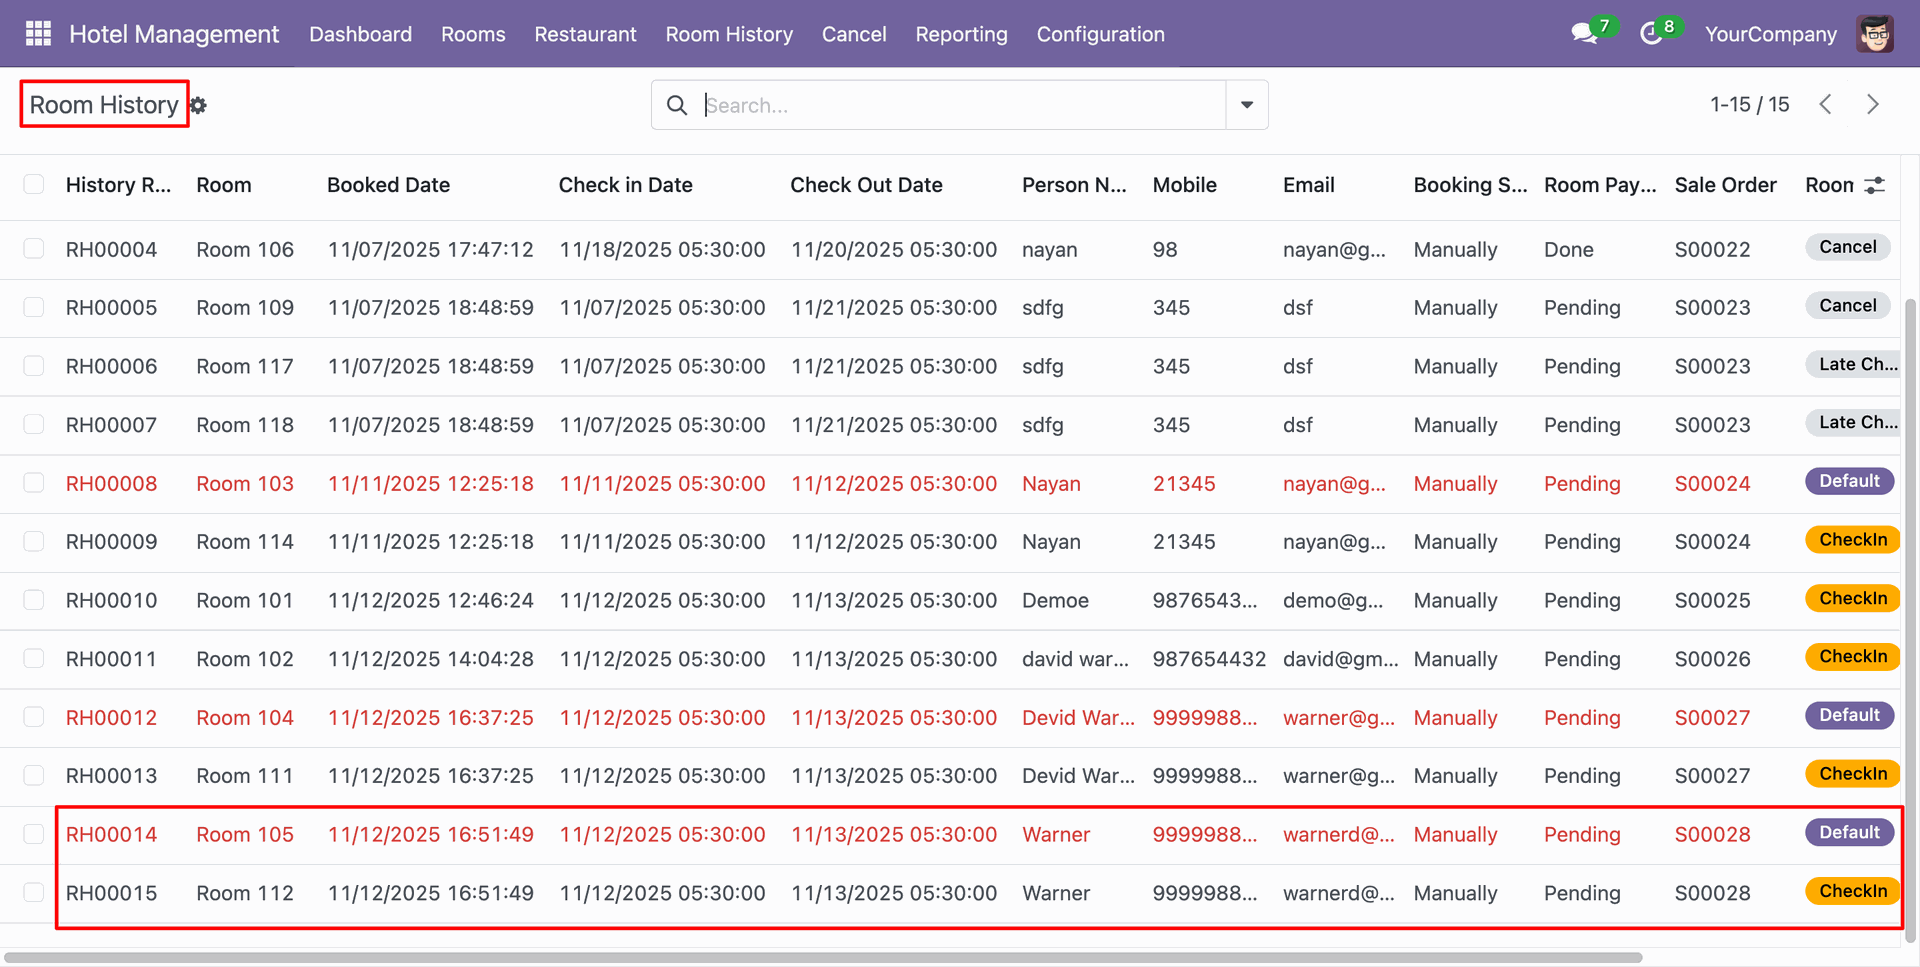Sort by Check Out Date column header
The height and width of the screenshot is (967, 1920).
click(x=866, y=185)
